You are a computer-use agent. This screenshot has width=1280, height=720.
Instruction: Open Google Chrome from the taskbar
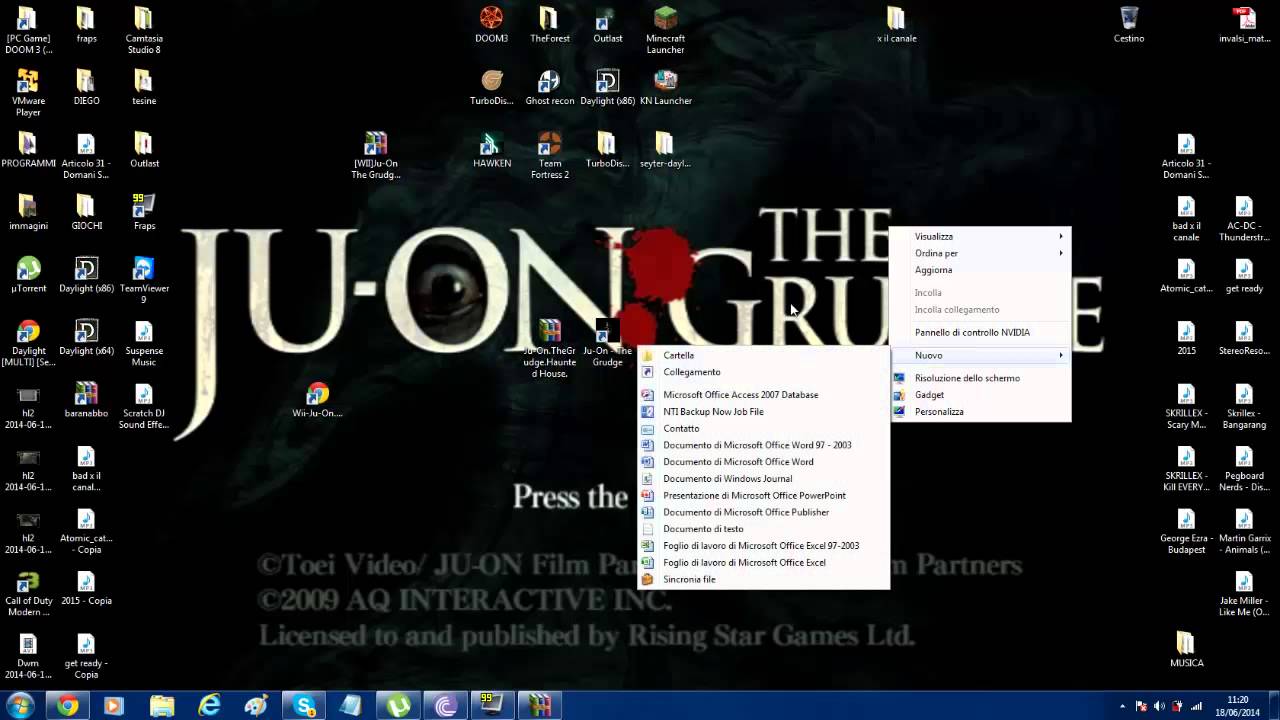pos(67,705)
